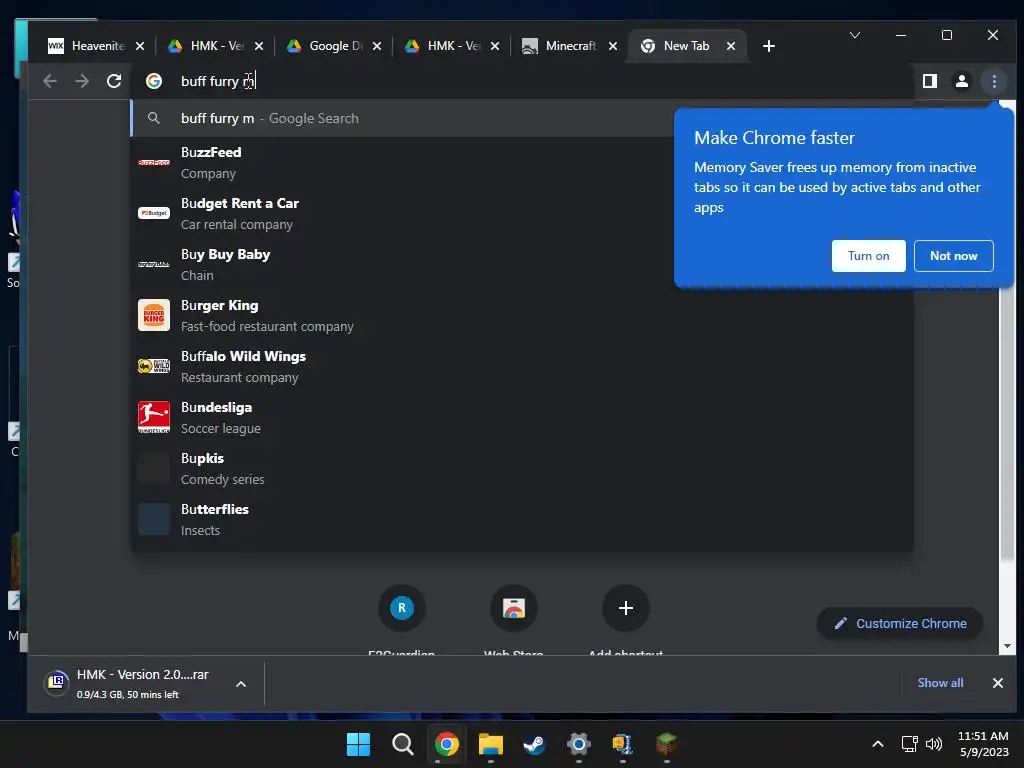Close the downloads bar
Viewport: 1024px width, 768px height.
point(997,683)
